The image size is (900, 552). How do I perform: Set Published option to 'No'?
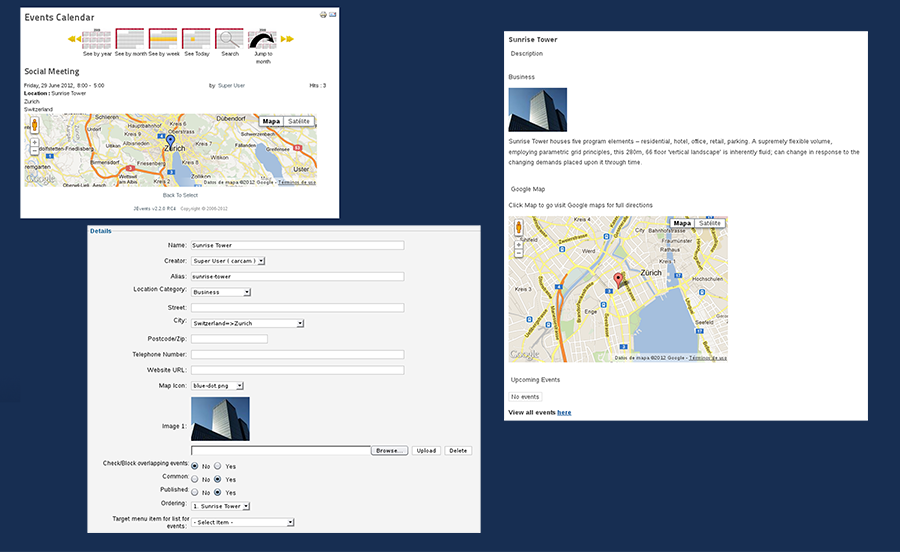[x=194, y=492]
